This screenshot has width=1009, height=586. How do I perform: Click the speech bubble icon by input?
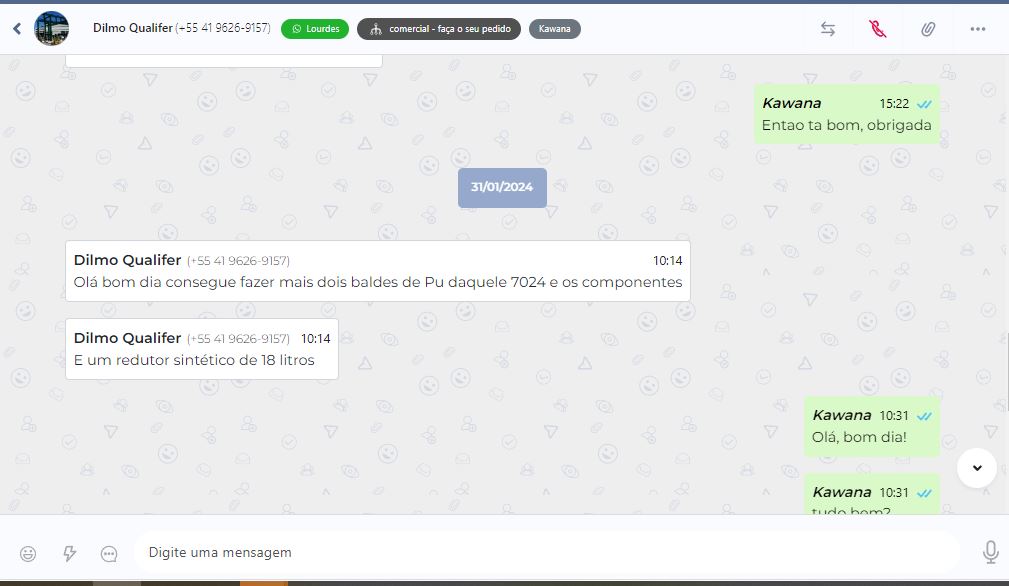[x=109, y=553]
